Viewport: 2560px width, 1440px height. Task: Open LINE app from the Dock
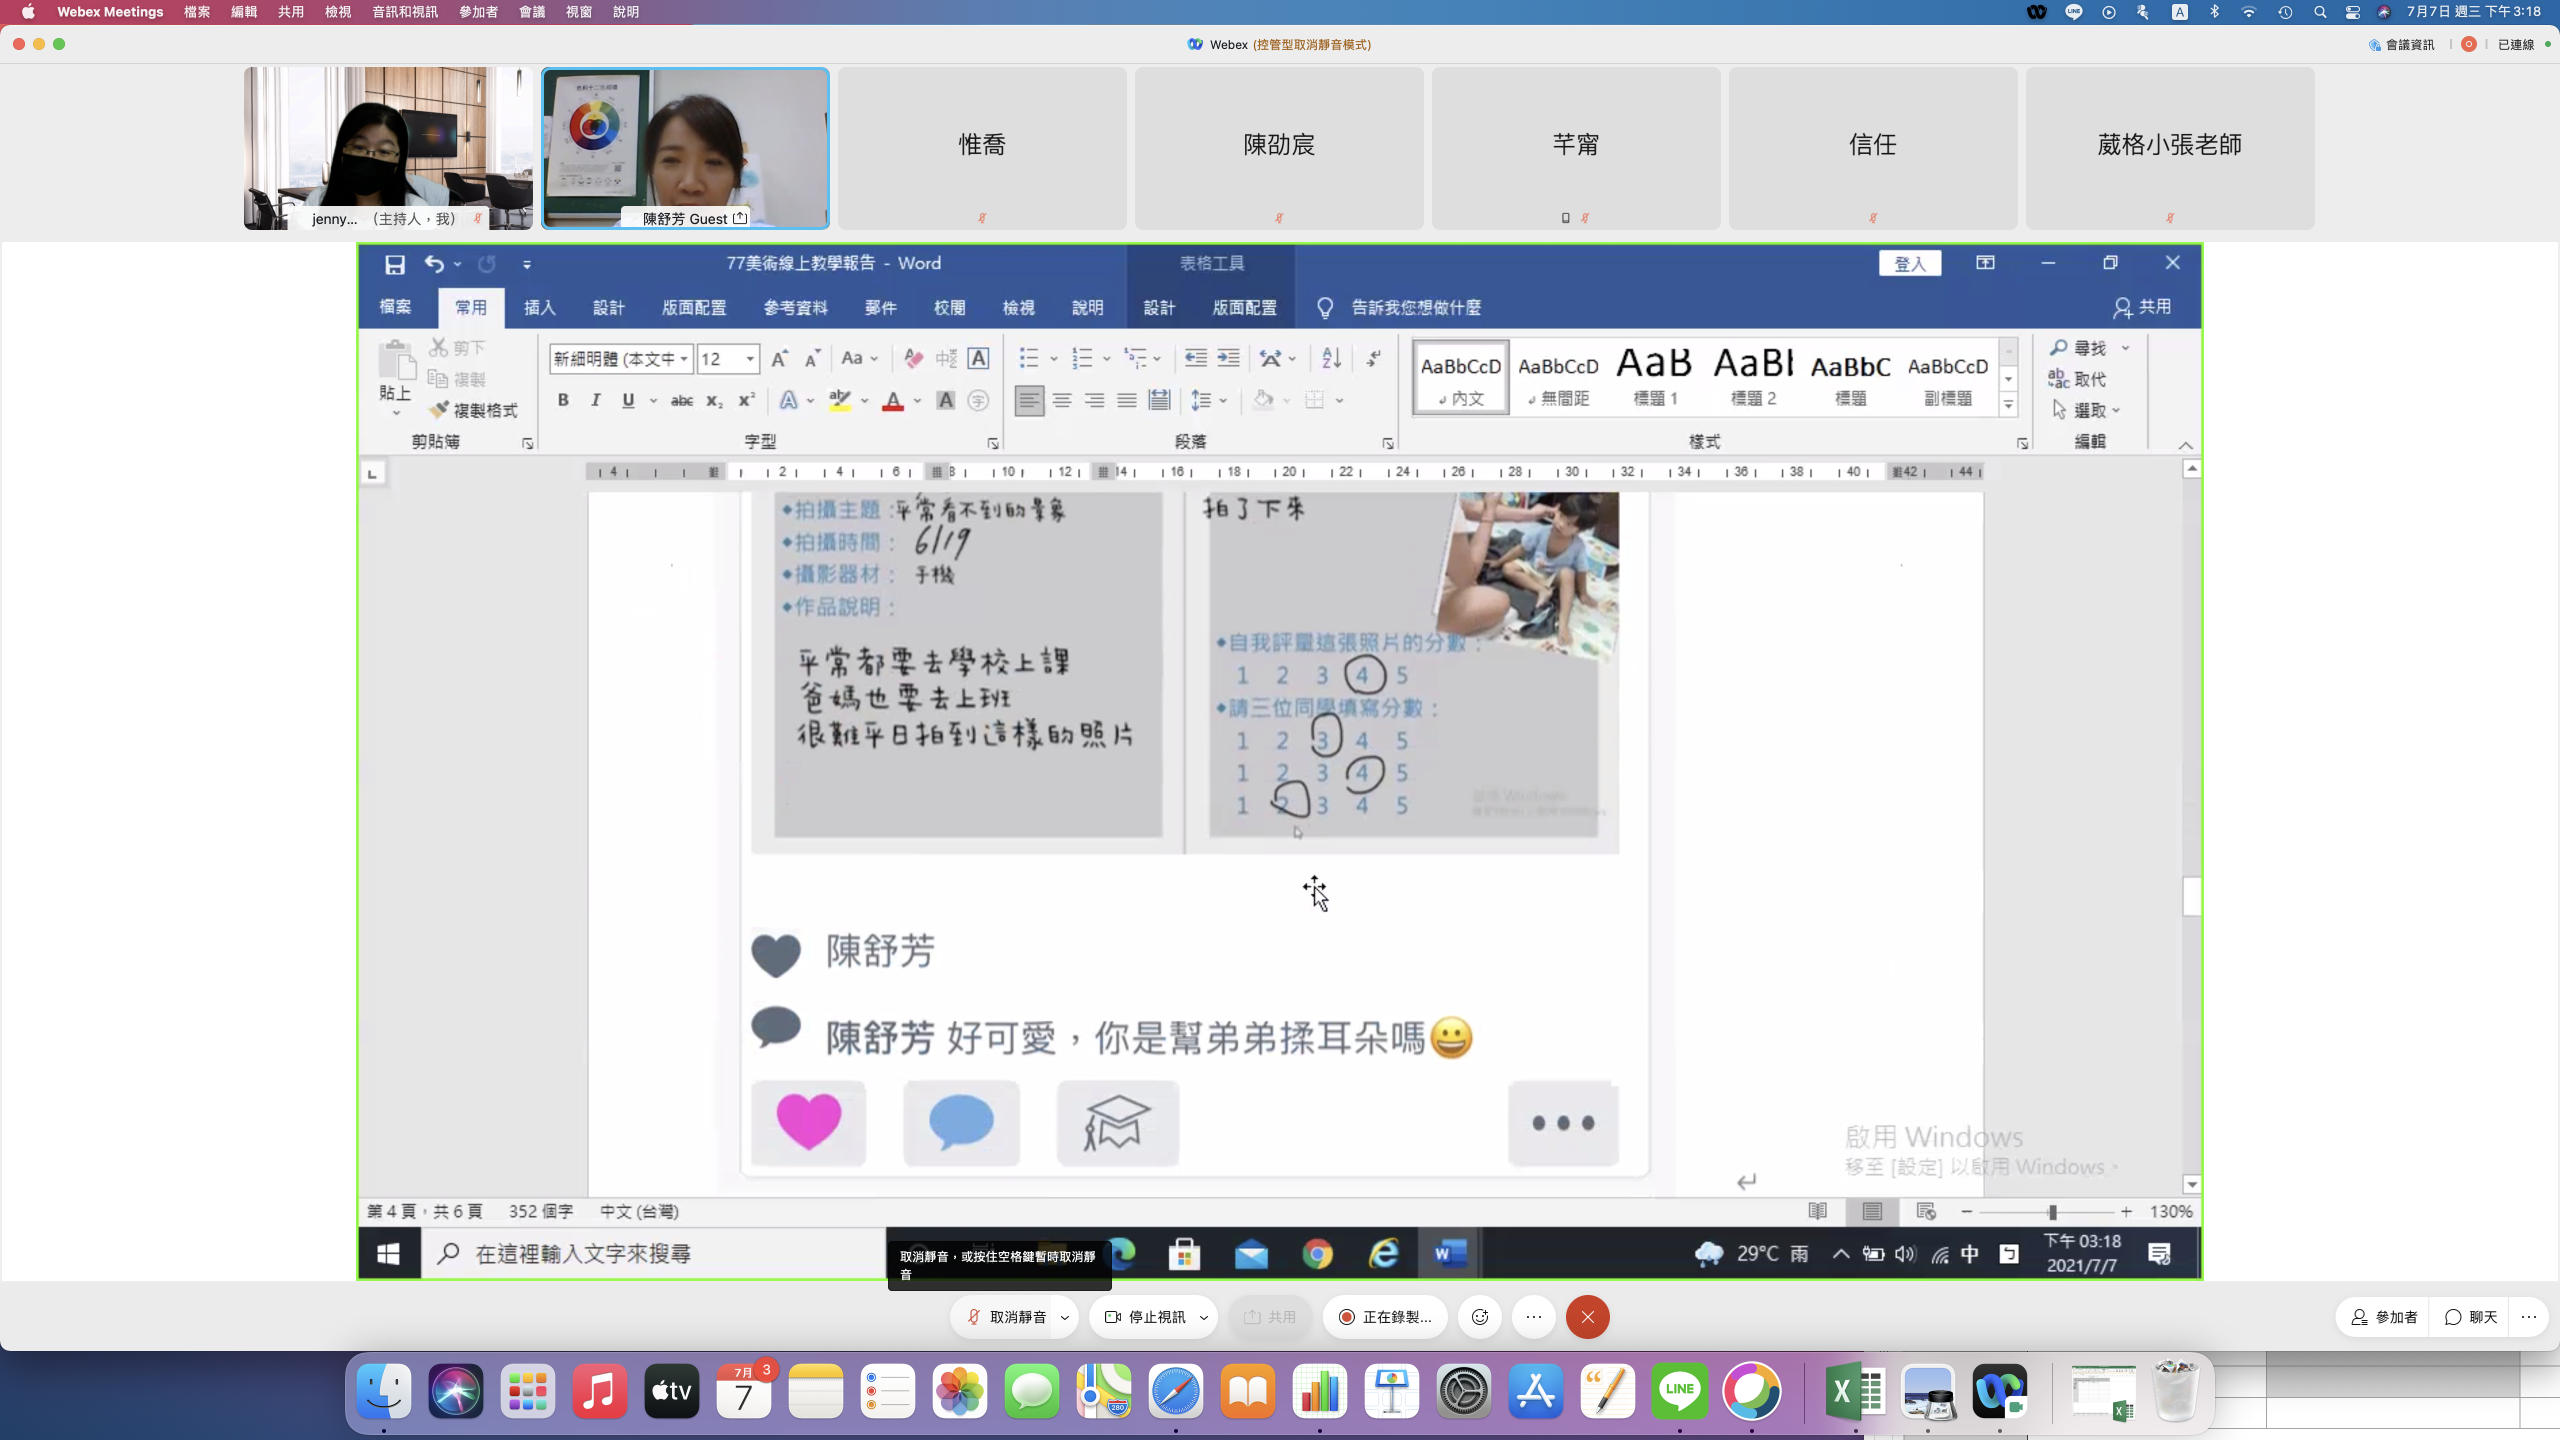(1679, 1391)
